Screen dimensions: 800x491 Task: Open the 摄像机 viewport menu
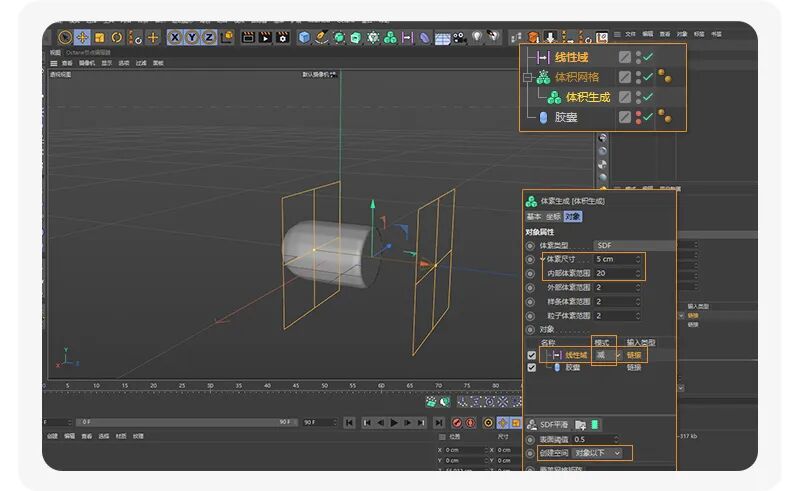(87, 63)
